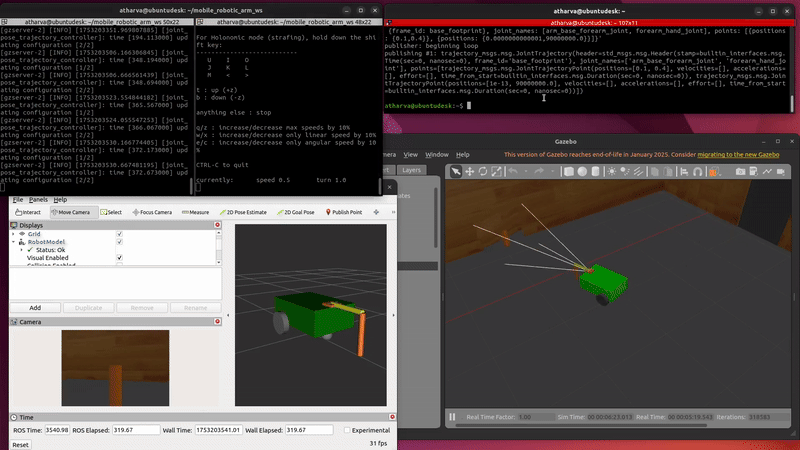Close the Displays panel
Image resolution: width=800 pixels, height=450 pixels.
tap(217, 225)
